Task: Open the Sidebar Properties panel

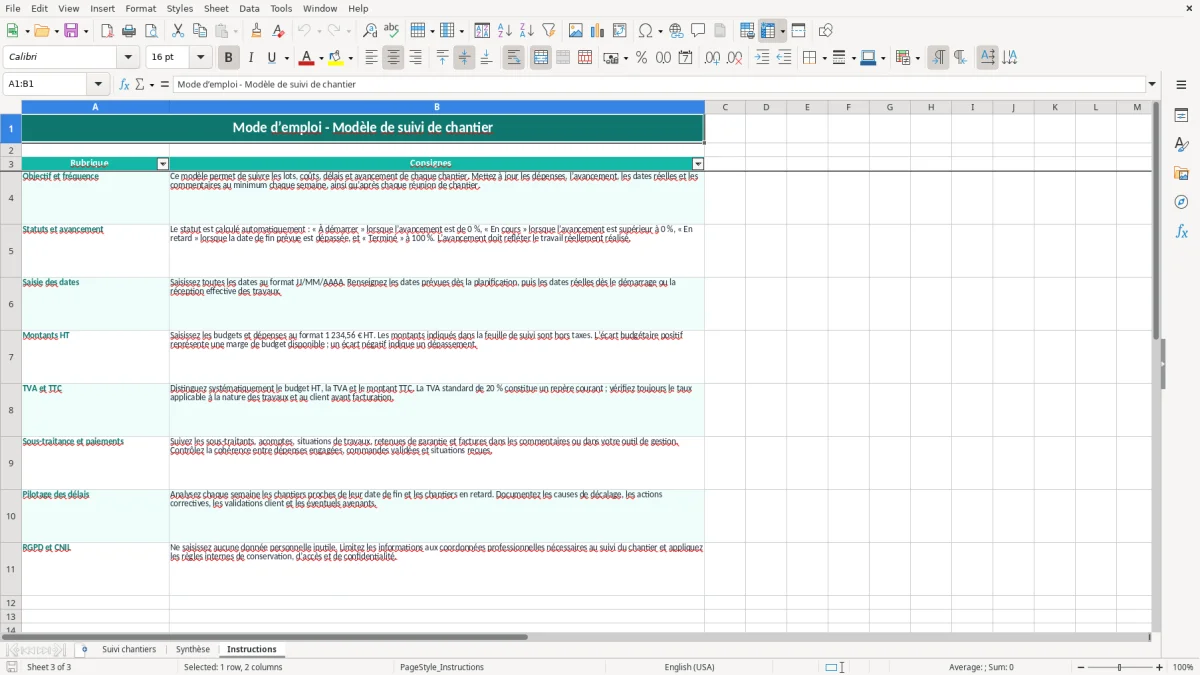Action: [x=1181, y=116]
